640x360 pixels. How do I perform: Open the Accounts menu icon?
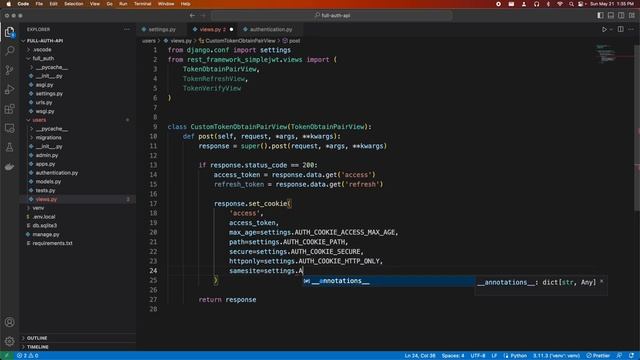click(x=9, y=322)
